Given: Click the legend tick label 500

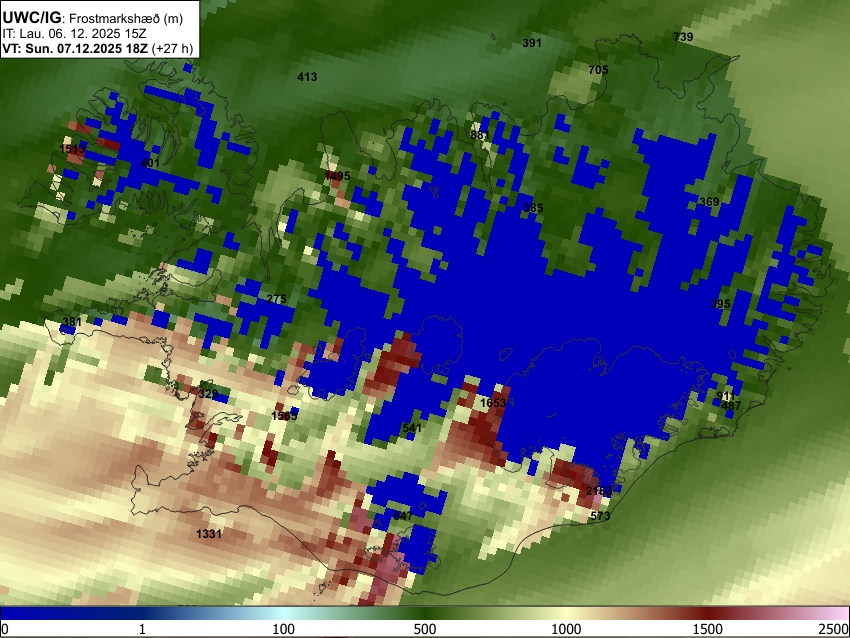Looking at the screenshot, I should point(425,629).
